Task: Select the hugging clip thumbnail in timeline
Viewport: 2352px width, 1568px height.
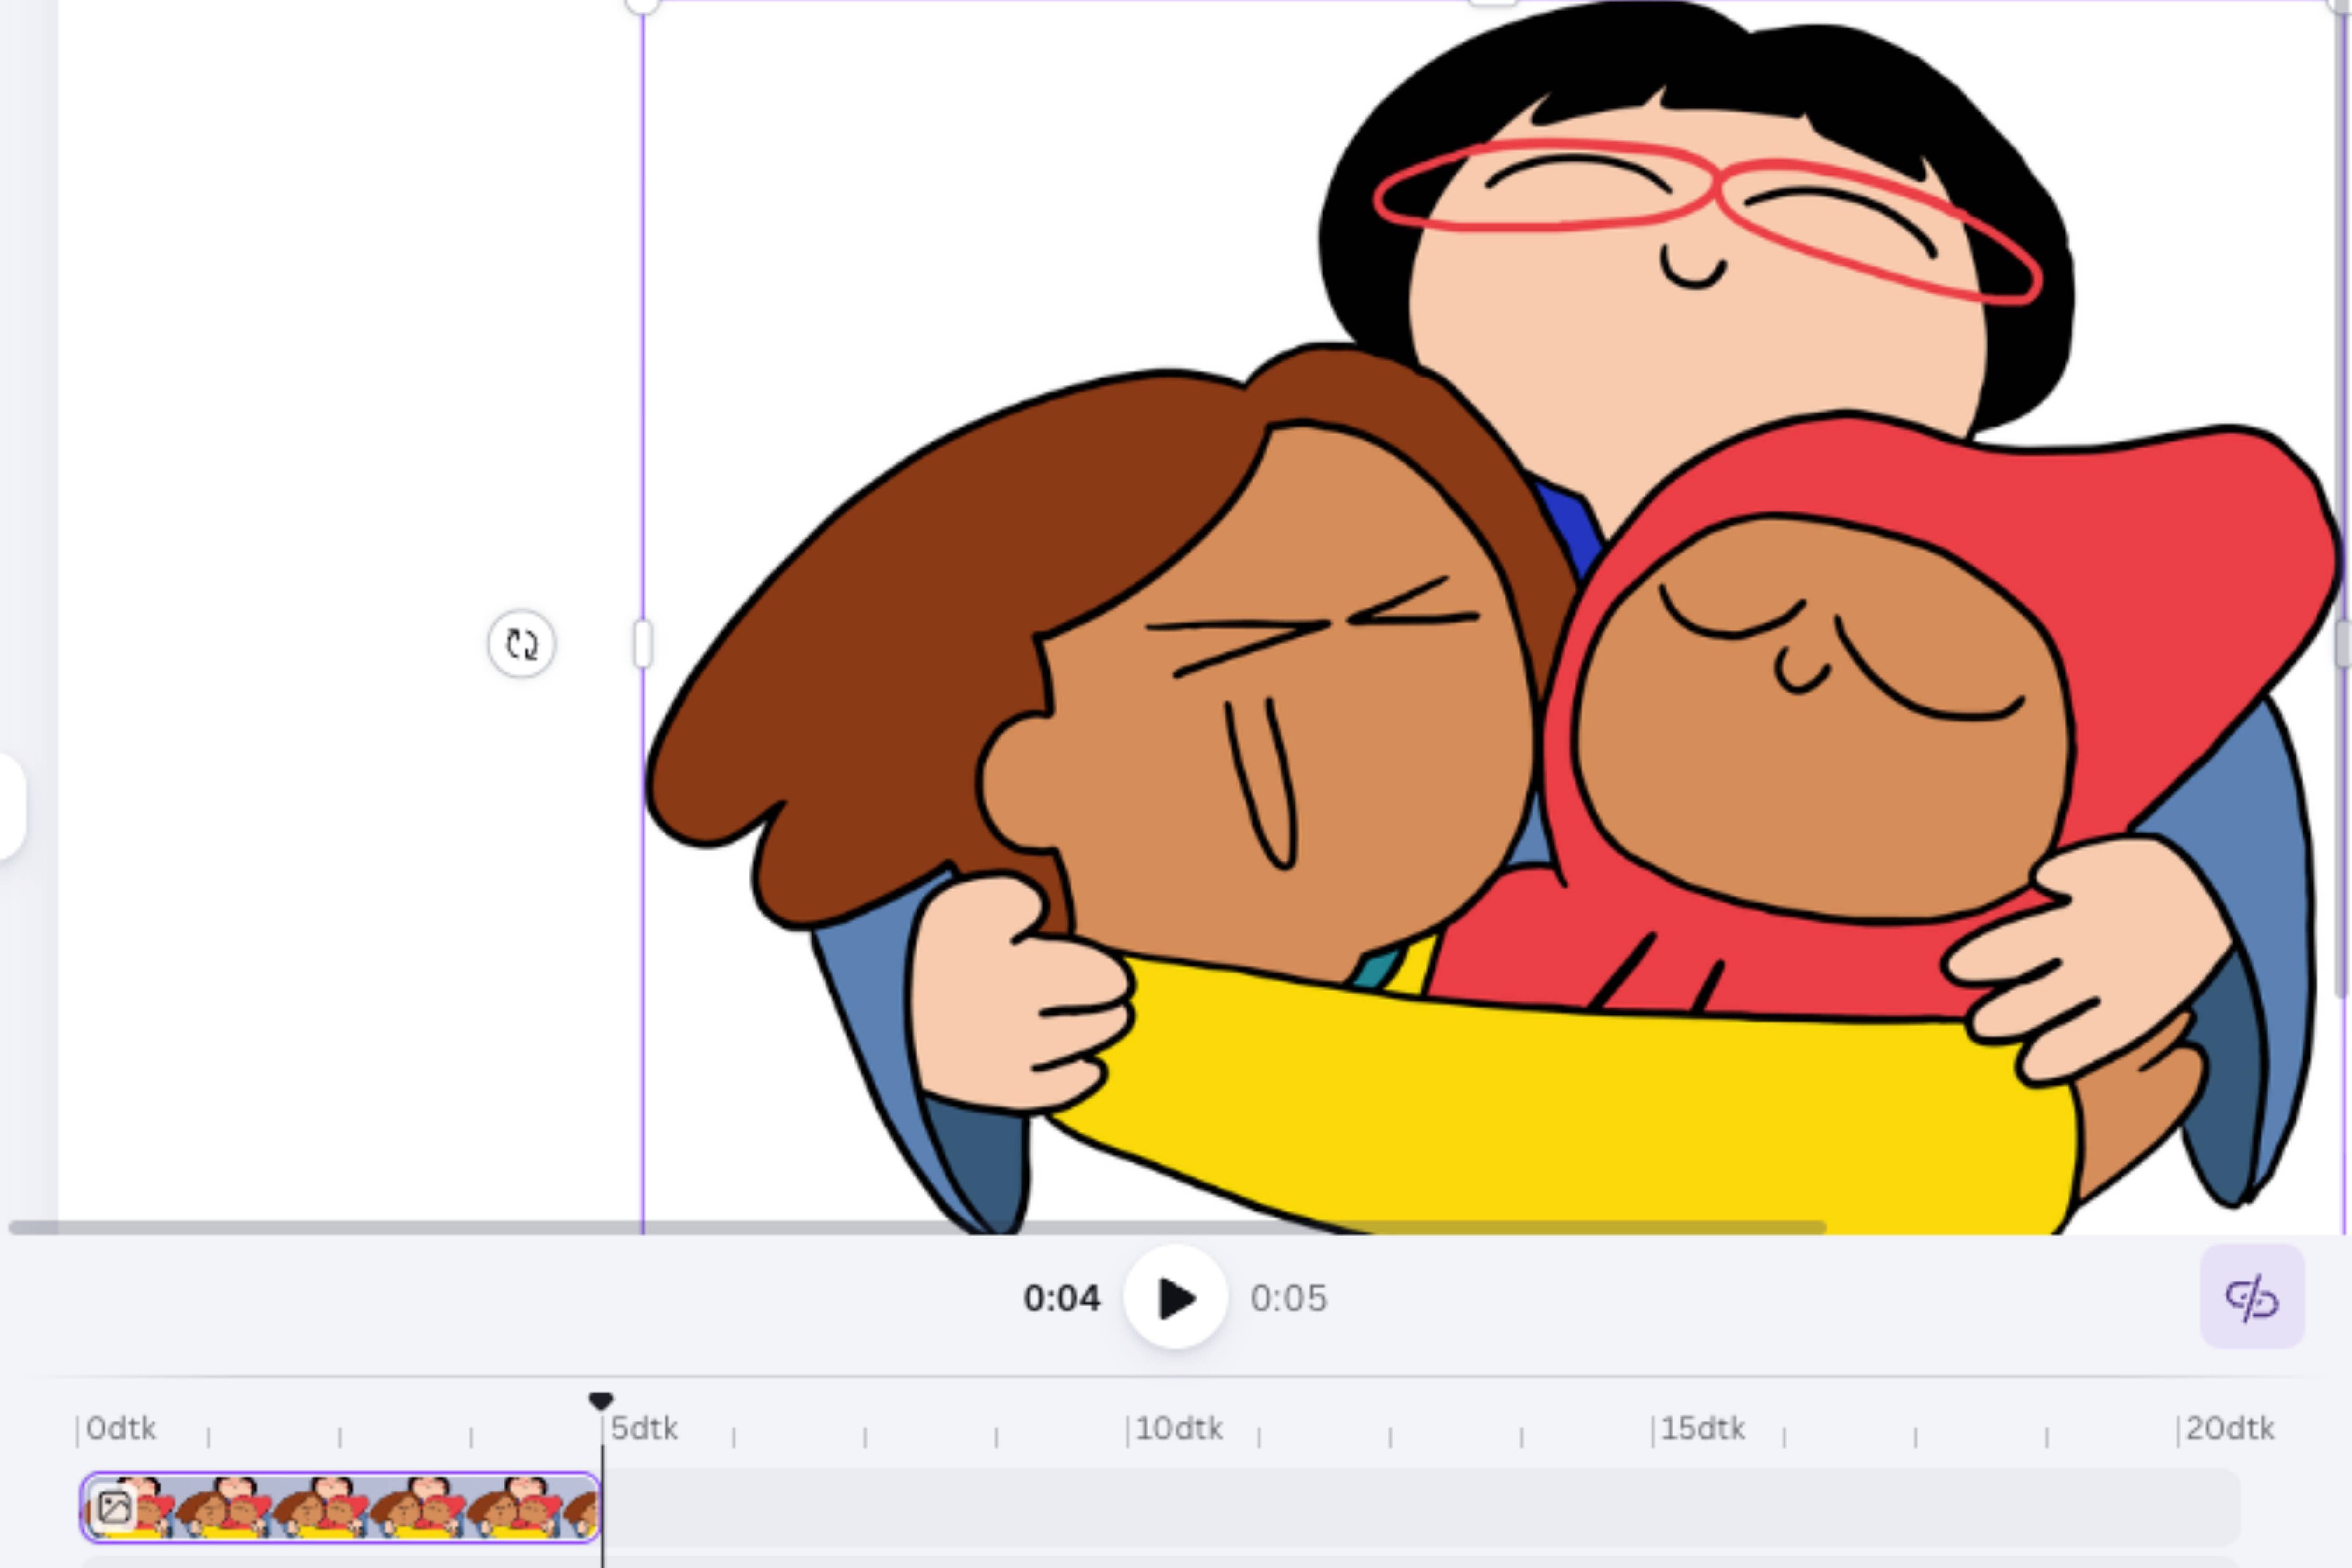Action: pyautogui.click(x=340, y=1507)
